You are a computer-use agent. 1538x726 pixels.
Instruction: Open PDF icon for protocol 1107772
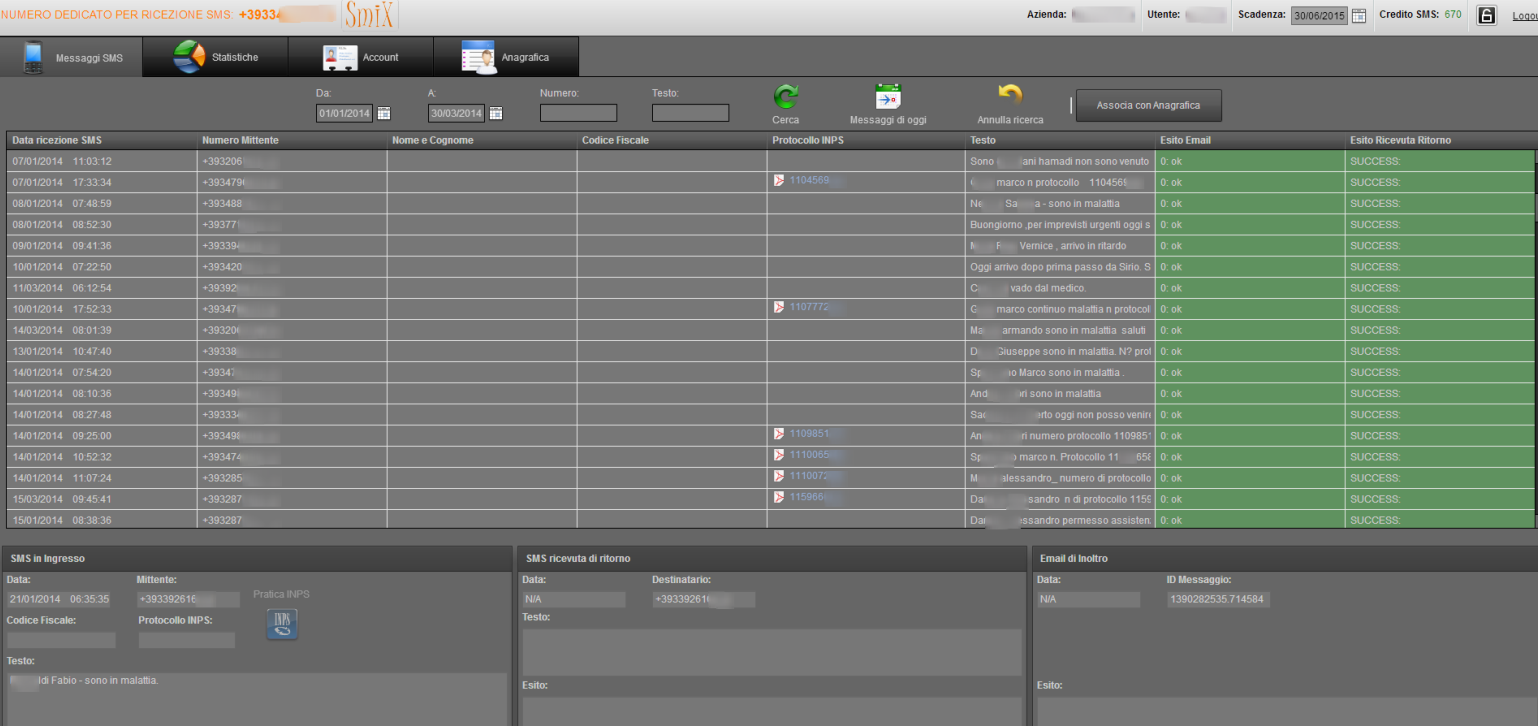[x=779, y=307]
